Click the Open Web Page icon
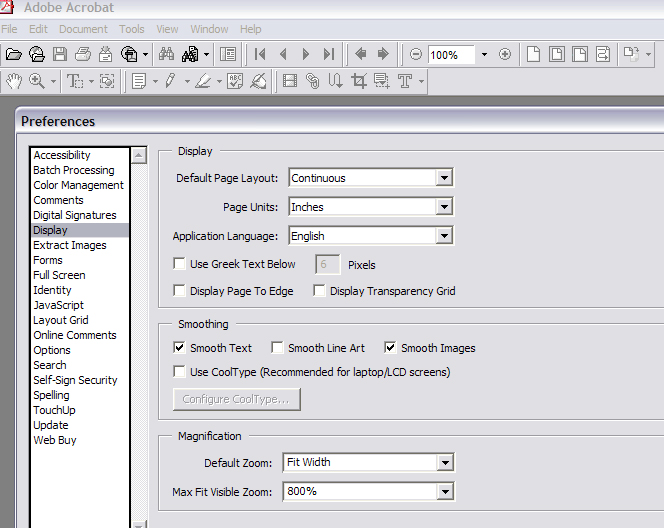The height and width of the screenshot is (528, 664). pos(37,54)
